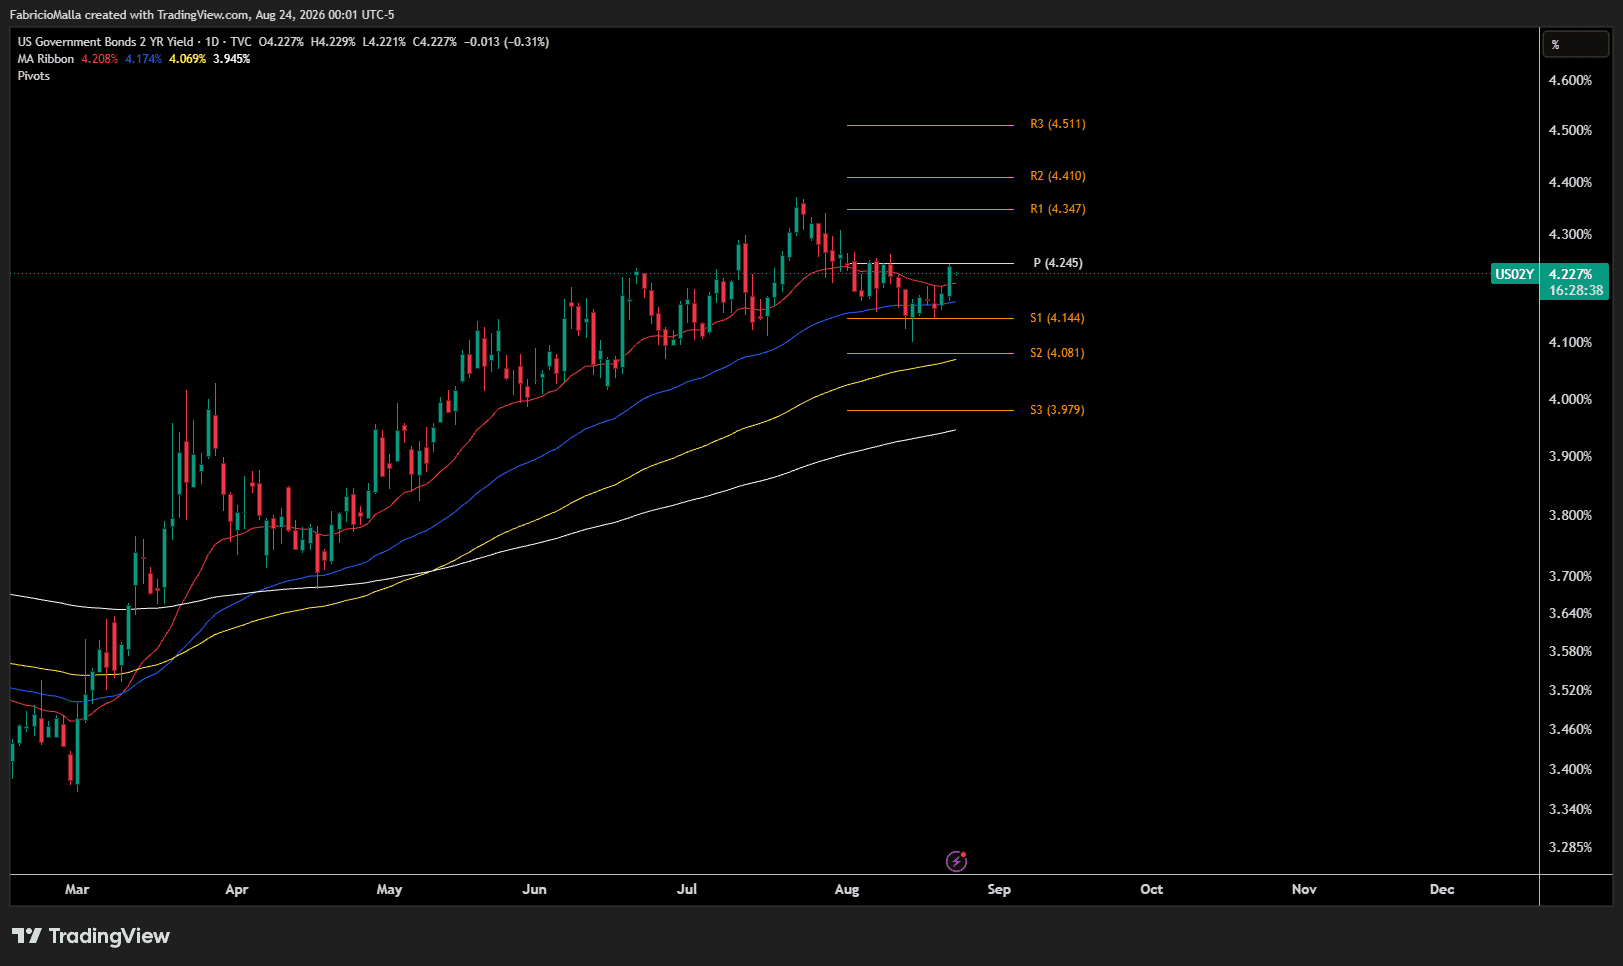1623x966 pixels.
Task: Click the 3.900% price scale label
Action: coord(1570,456)
